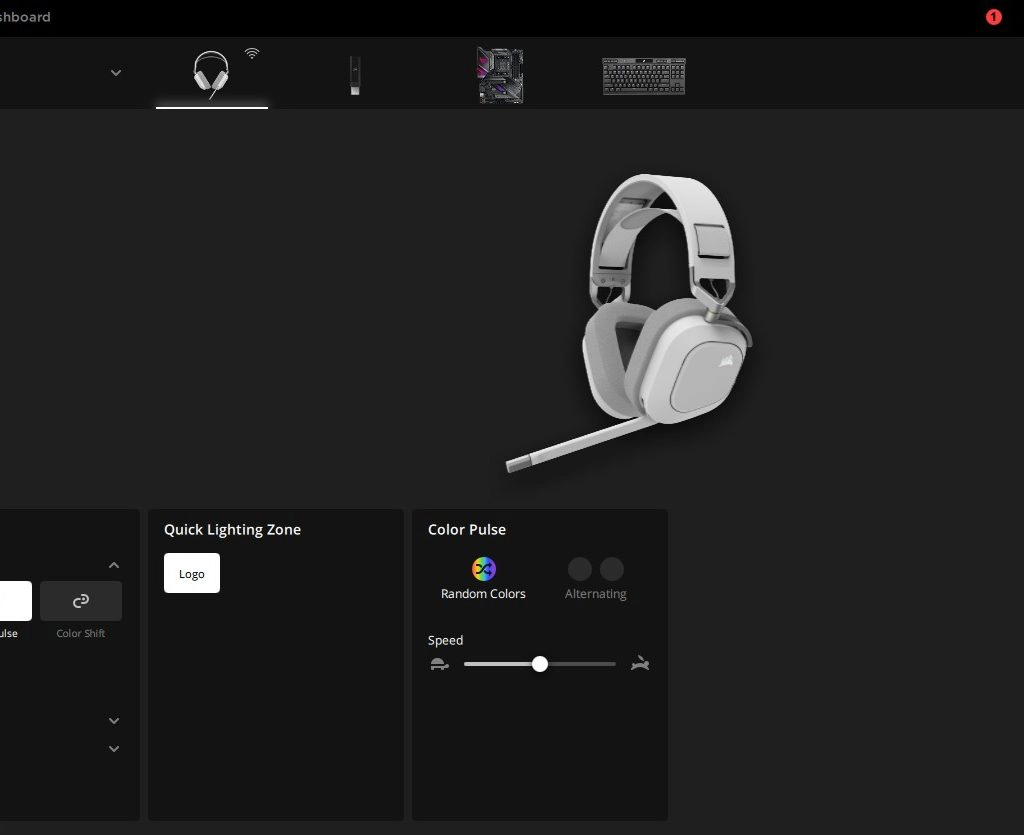Choose the Alternating color mode
This screenshot has height=835, width=1024.
595,570
